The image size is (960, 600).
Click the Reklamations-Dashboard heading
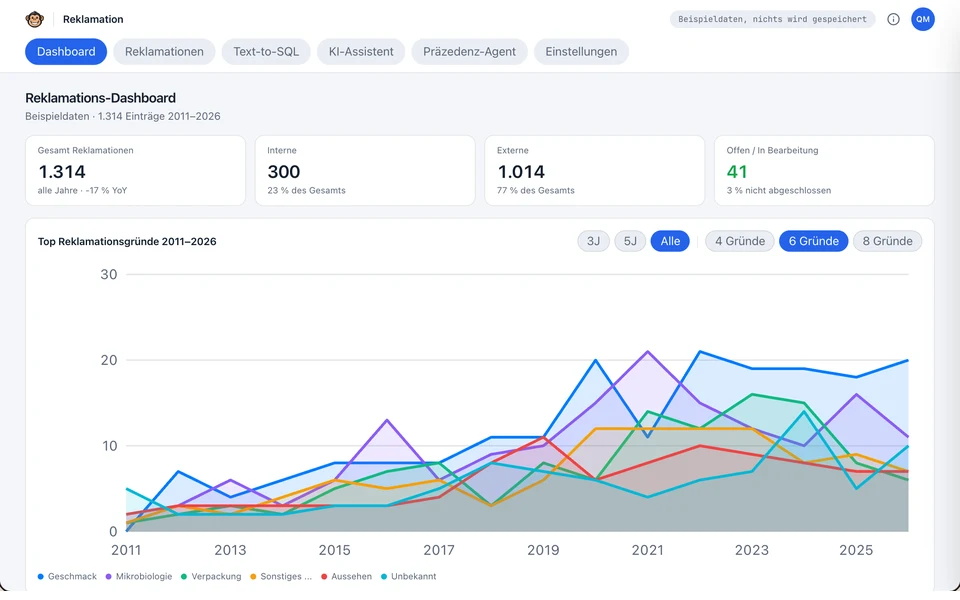[100, 98]
